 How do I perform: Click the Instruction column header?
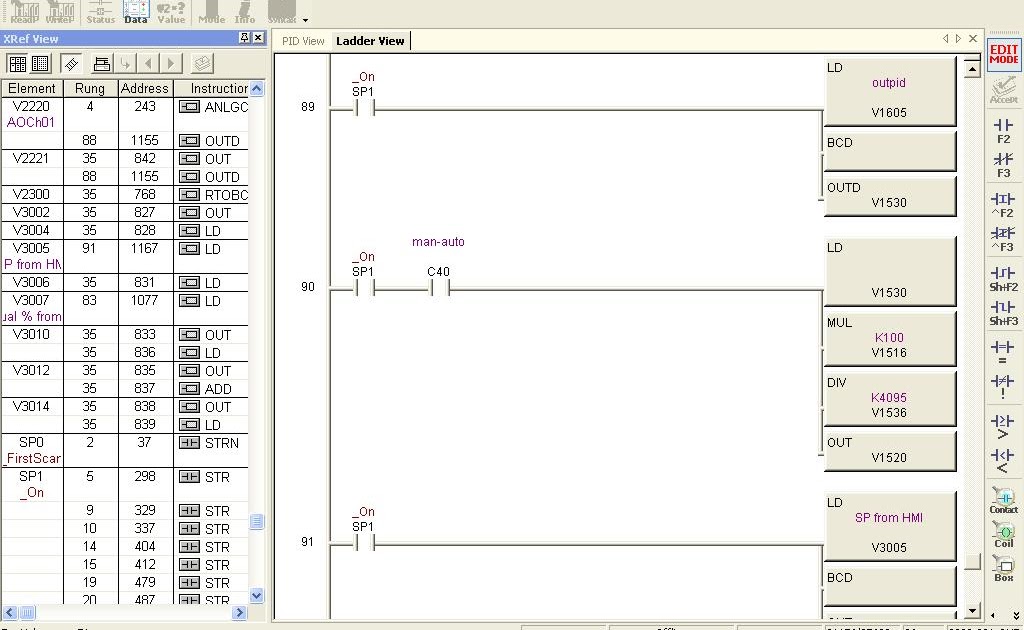(212, 88)
